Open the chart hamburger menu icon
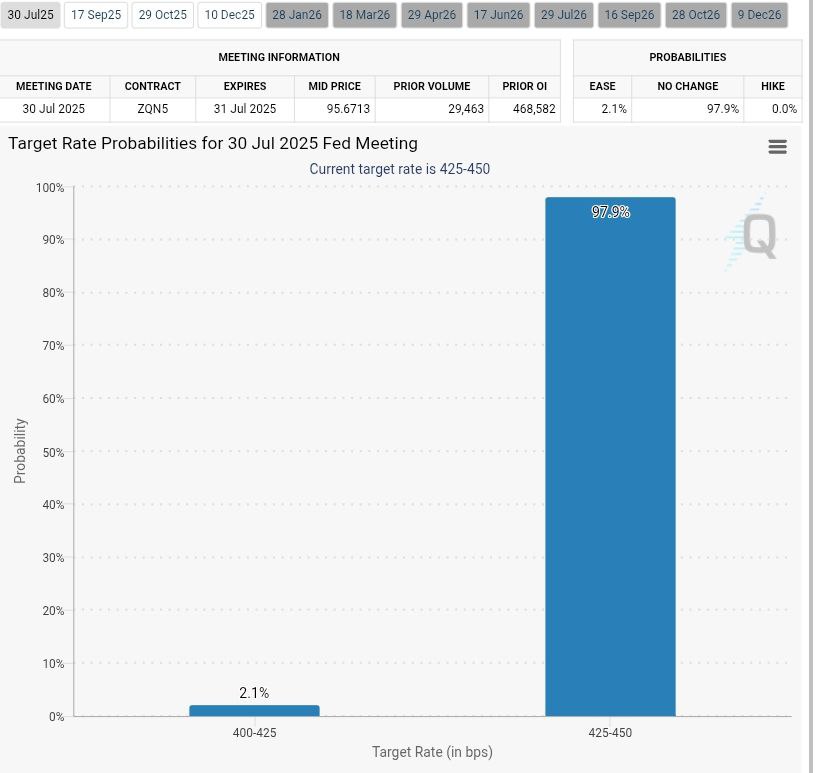This screenshot has height=773, width=817. click(x=777, y=147)
